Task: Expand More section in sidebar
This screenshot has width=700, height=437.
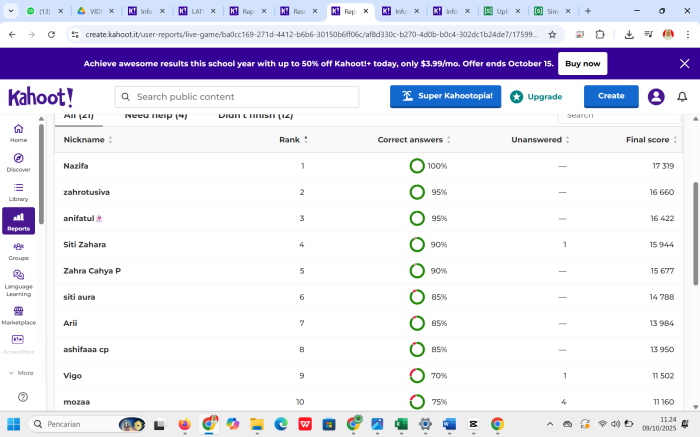Action: pos(18,372)
